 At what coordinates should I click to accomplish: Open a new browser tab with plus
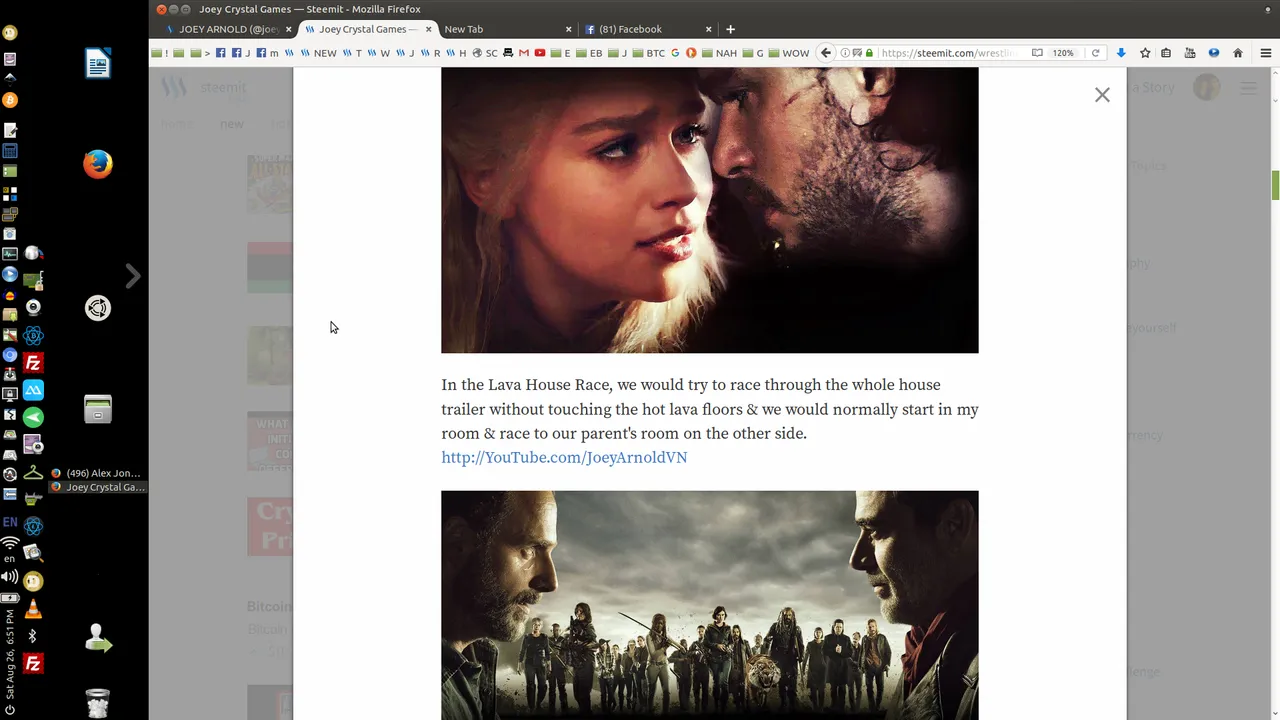(730, 29)
